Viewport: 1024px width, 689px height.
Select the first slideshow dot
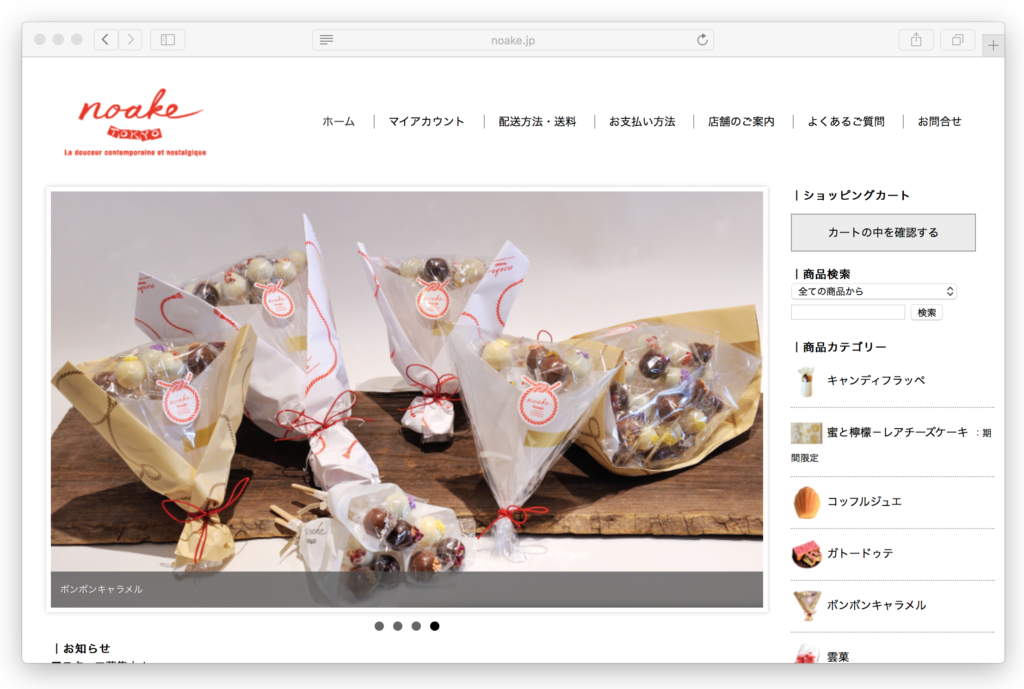(x=379, y=626)
